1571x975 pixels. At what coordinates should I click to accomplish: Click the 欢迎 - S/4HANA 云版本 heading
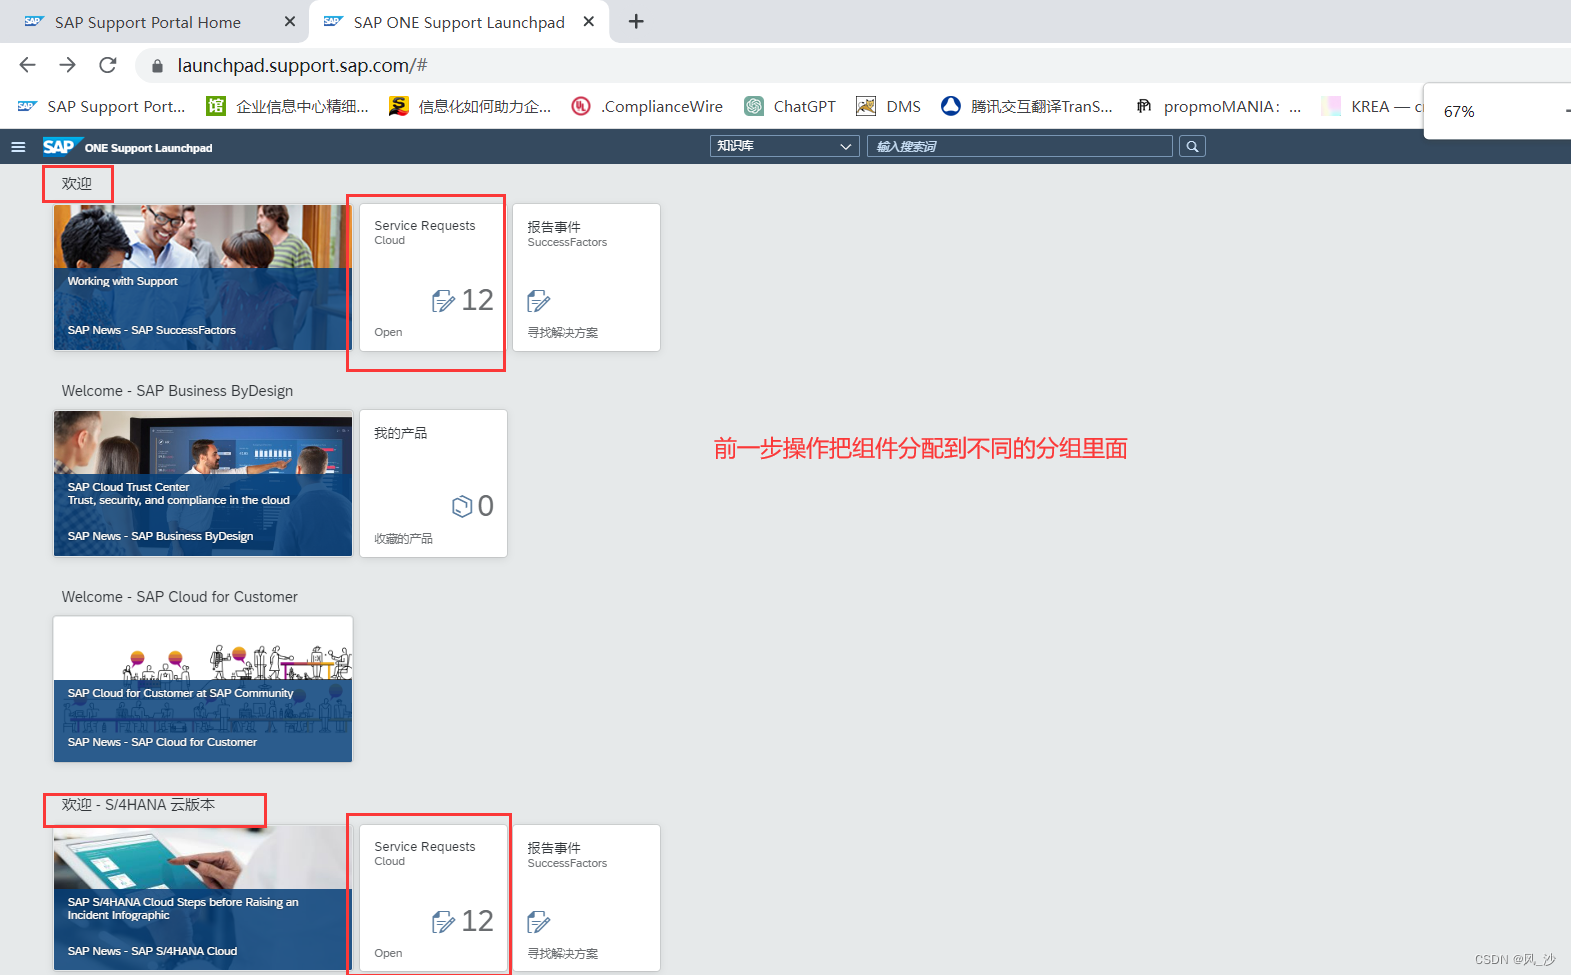138,805
